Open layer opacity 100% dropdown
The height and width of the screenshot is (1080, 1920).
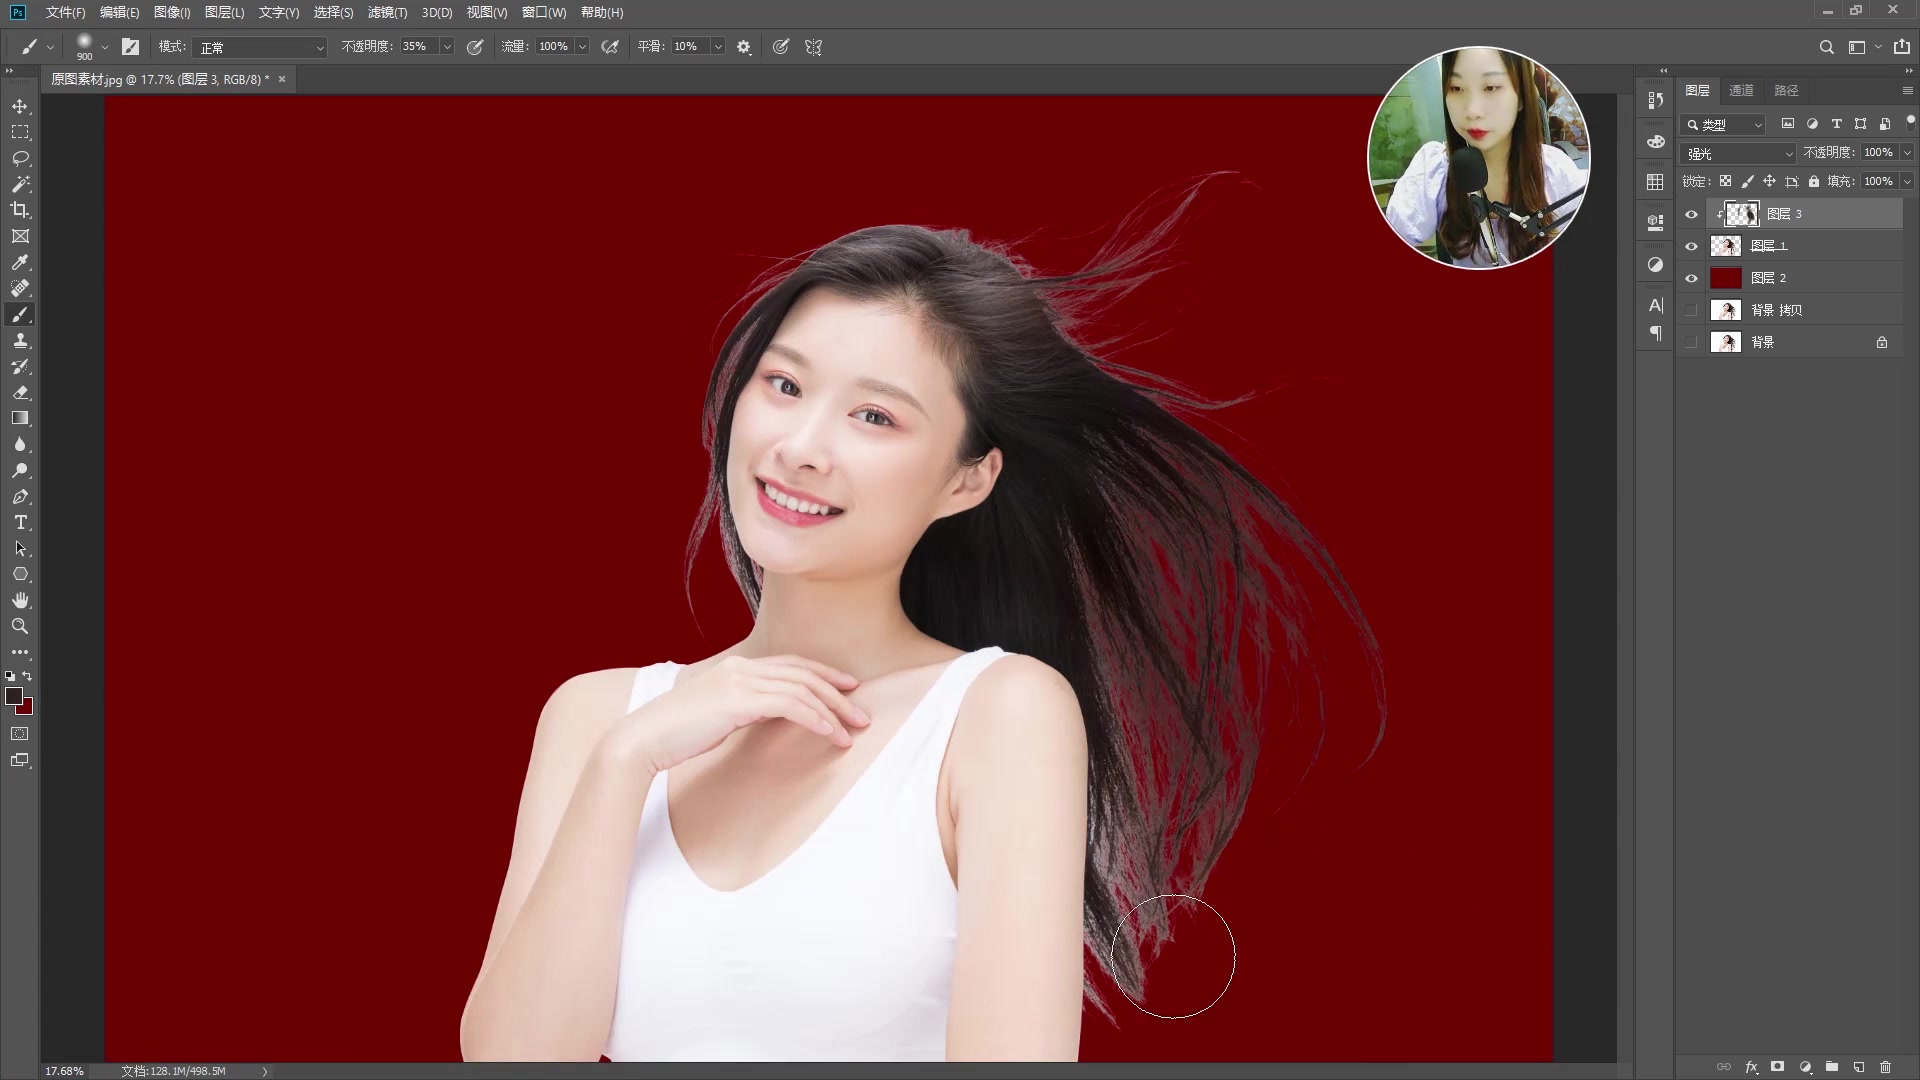[1907, 153]
